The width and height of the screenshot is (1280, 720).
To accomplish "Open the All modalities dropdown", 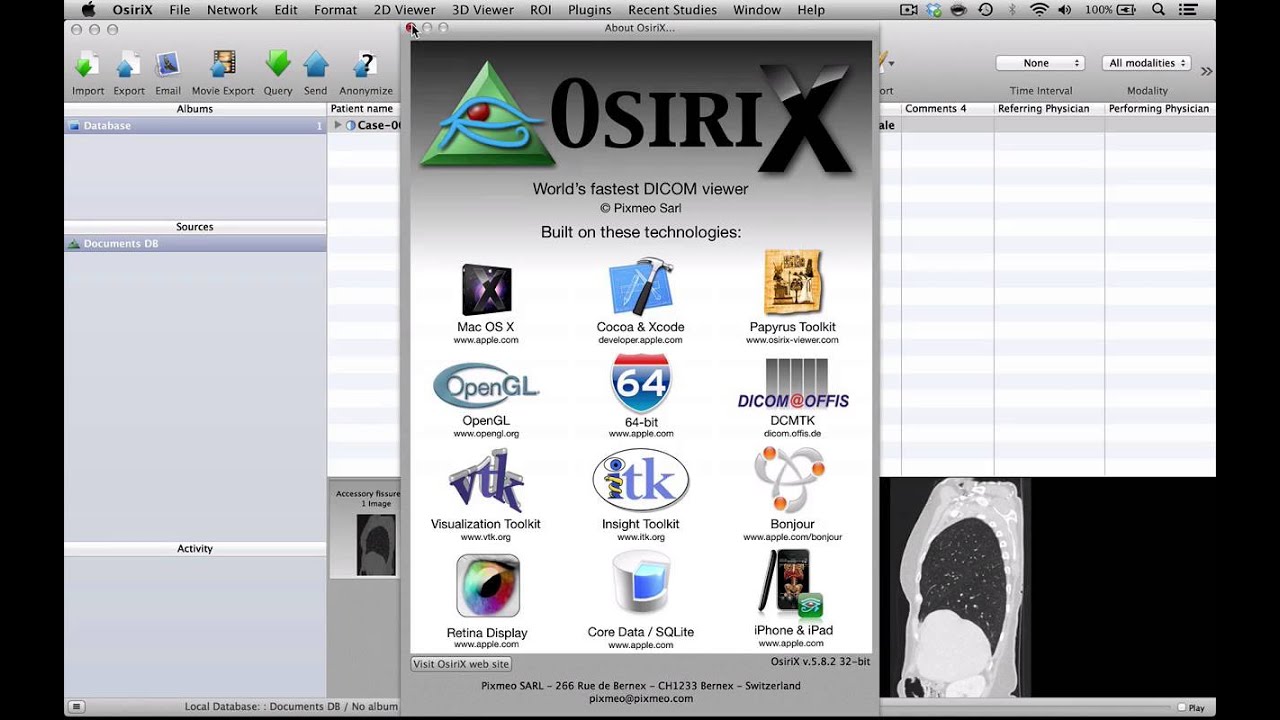I will pyautogui.click(x=1147, y=63).
